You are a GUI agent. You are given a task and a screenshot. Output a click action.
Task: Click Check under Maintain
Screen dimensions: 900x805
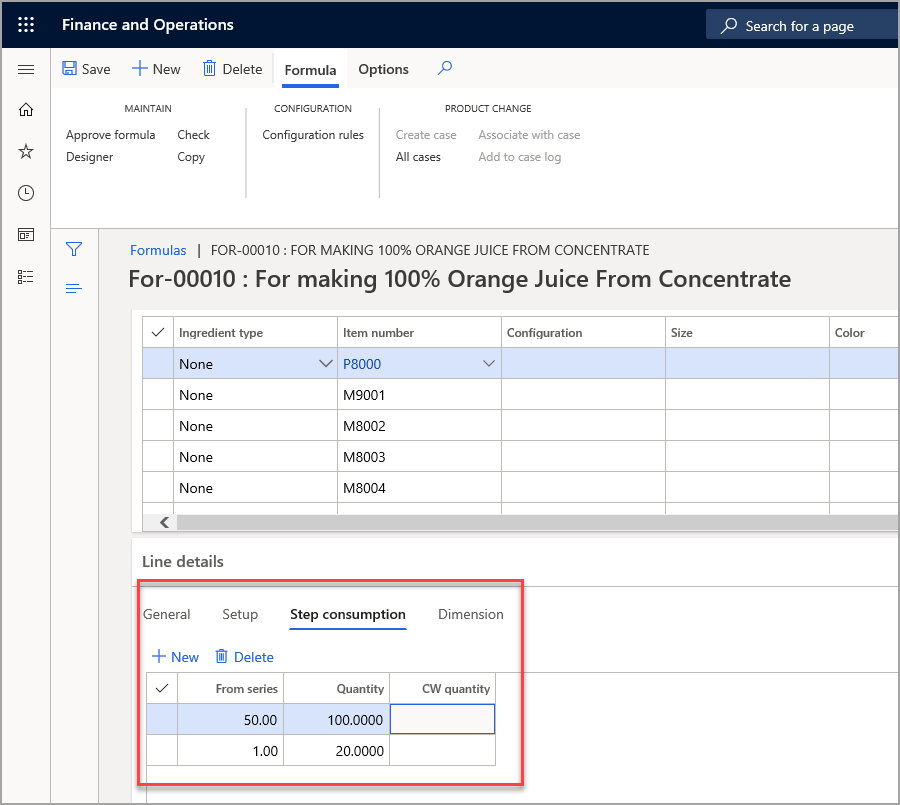pyautogui.click(x=193, y=135)
